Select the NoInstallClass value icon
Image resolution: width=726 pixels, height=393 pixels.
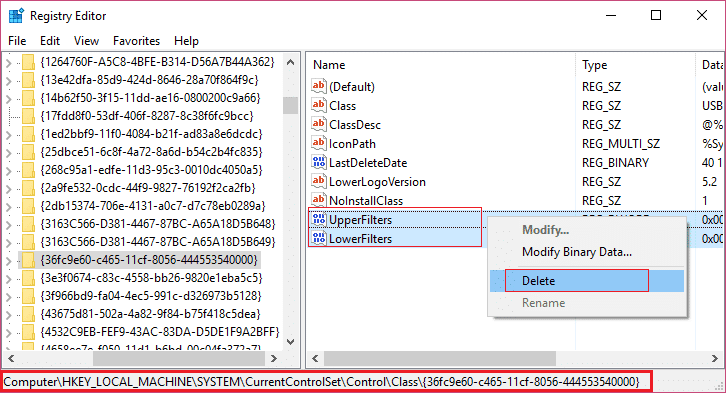319,200
